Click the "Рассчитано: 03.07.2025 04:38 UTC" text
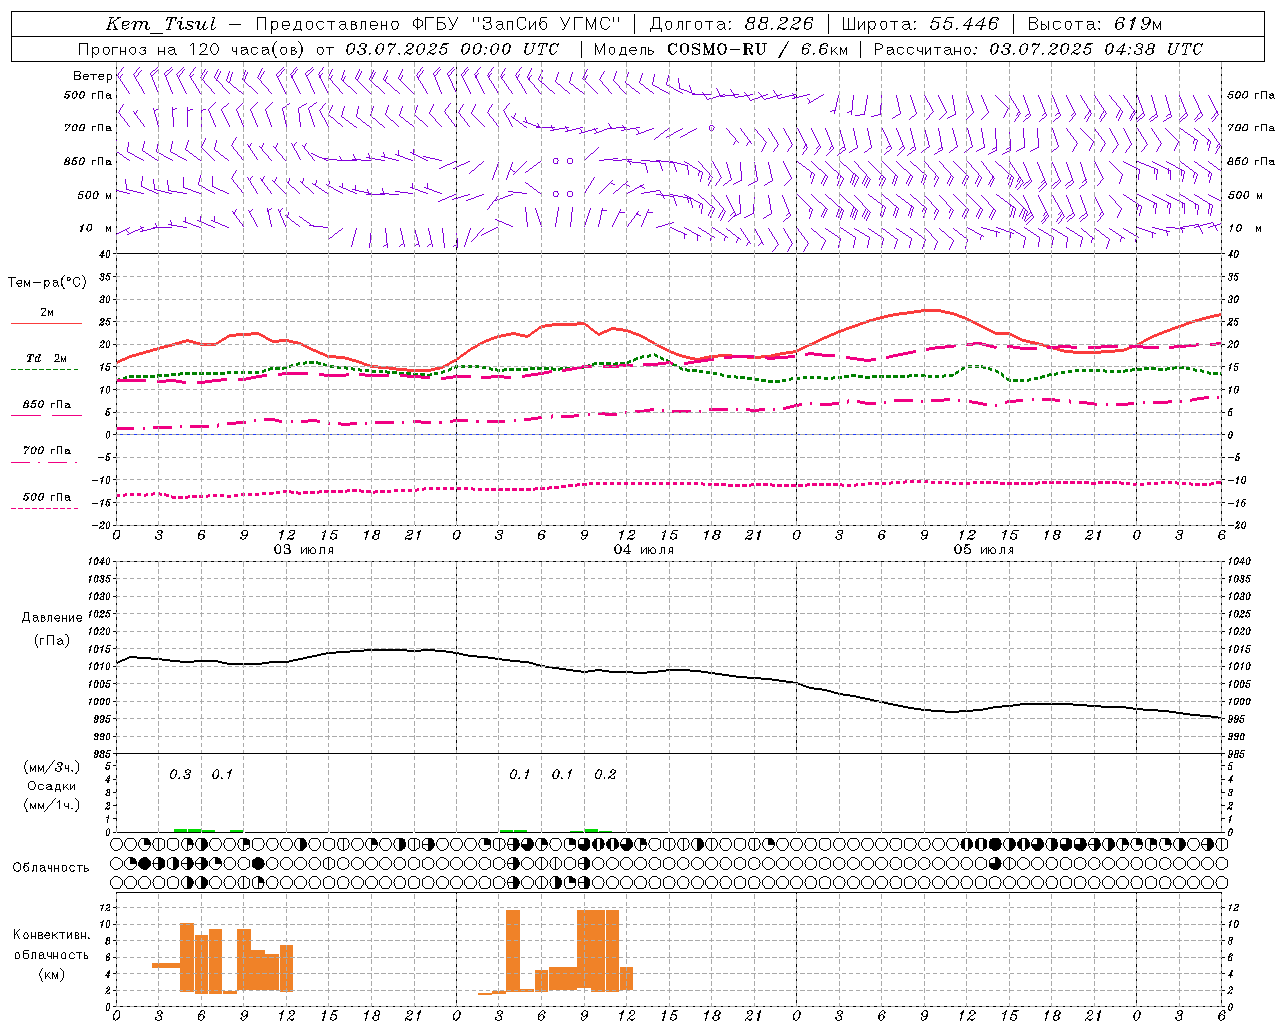The height and width of the screenshot is (1024, 1280). [x=1038, y=49]
